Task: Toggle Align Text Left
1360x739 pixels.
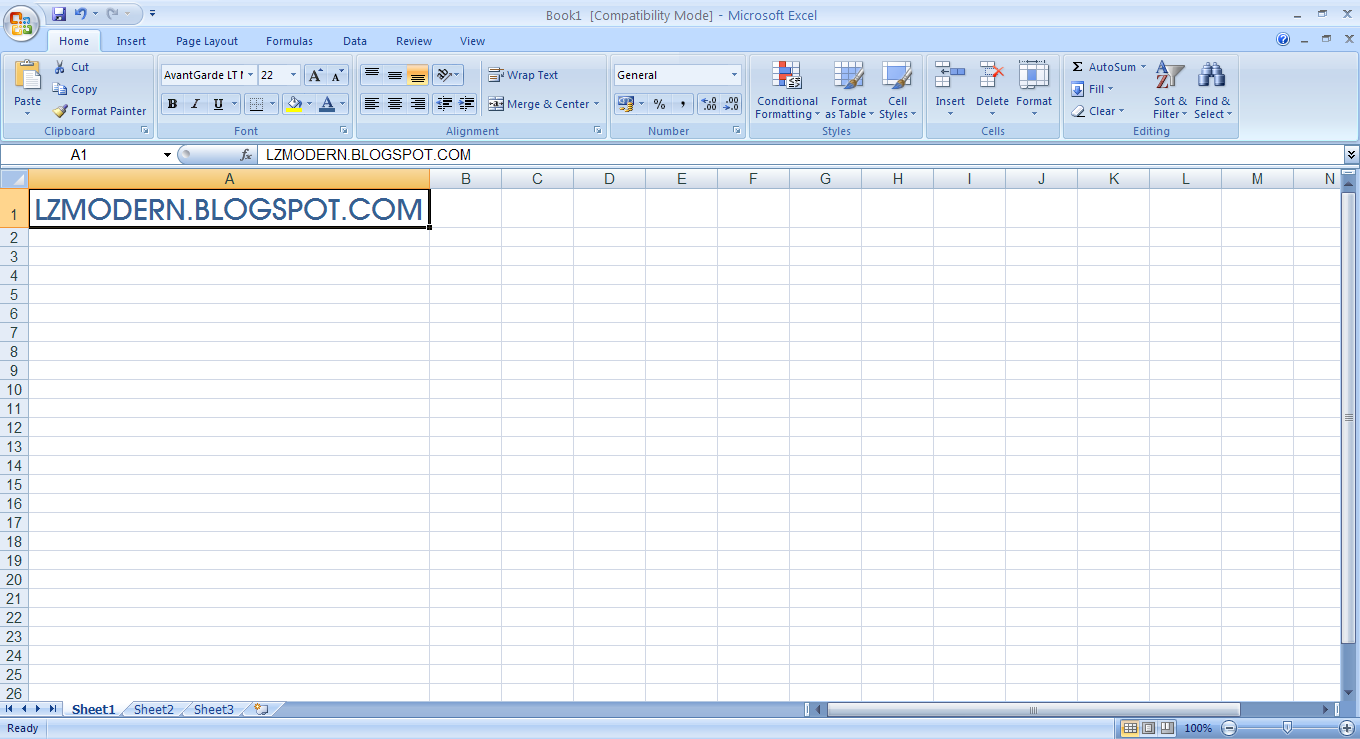Action: pyautogui.click(x=372, y=104)
